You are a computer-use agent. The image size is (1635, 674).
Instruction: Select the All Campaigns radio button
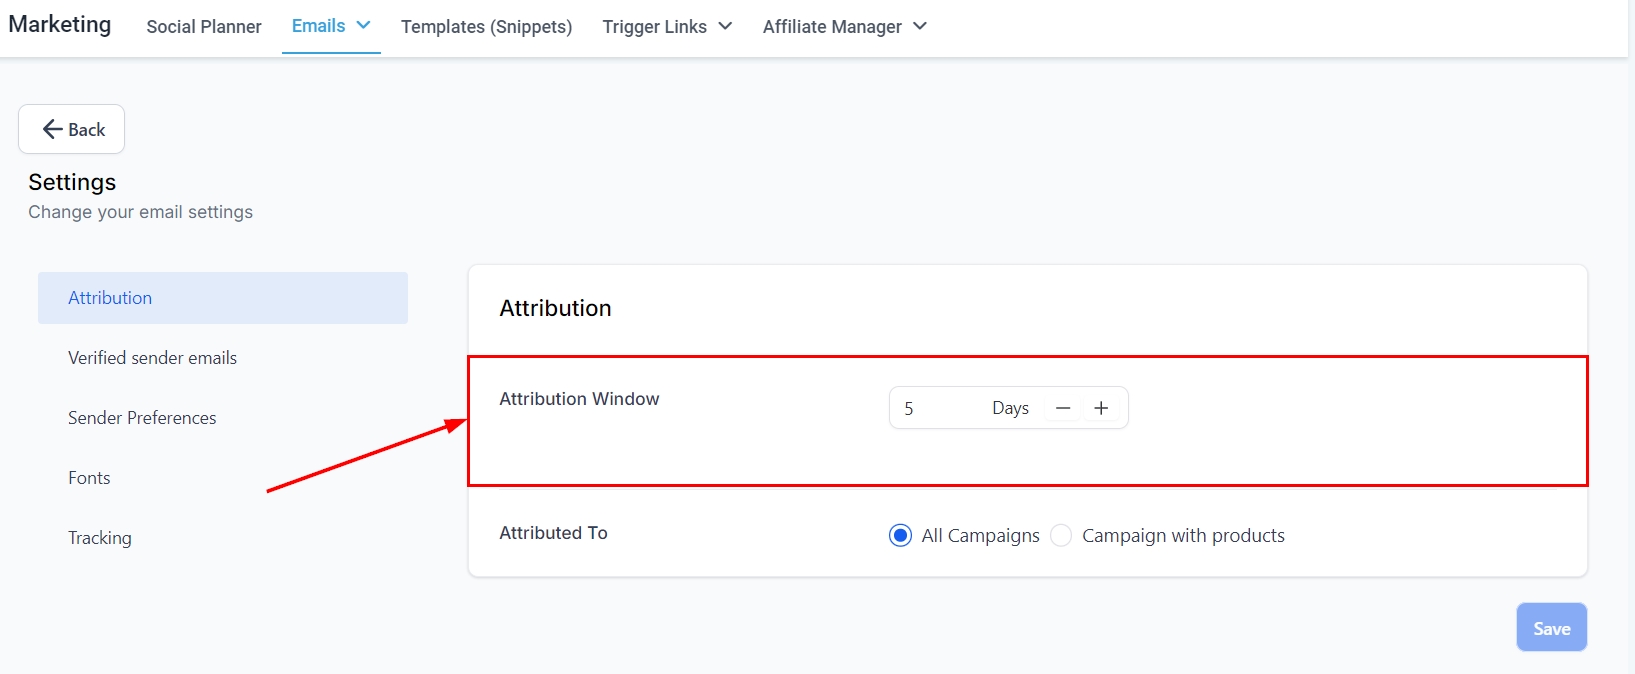pos(900,536)
